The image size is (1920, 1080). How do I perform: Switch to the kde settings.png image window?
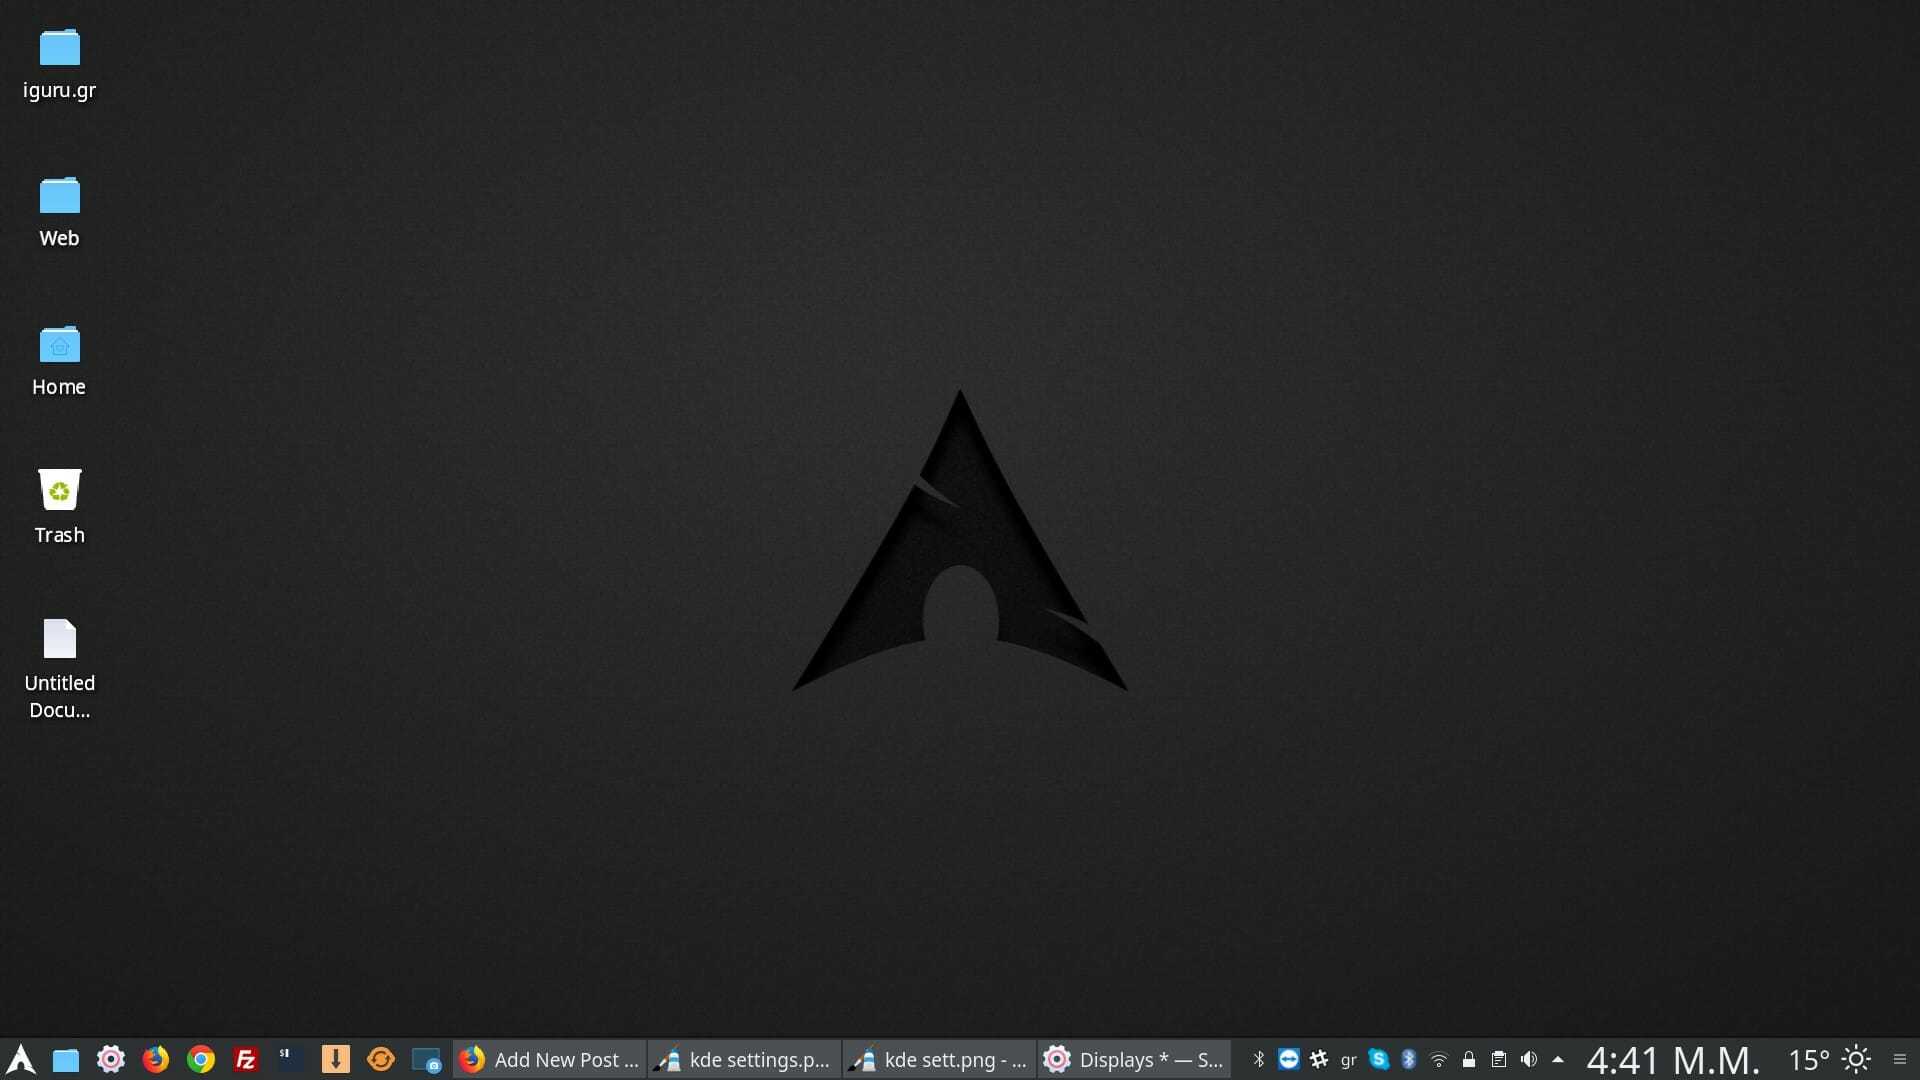click(x=744, y=1059)
